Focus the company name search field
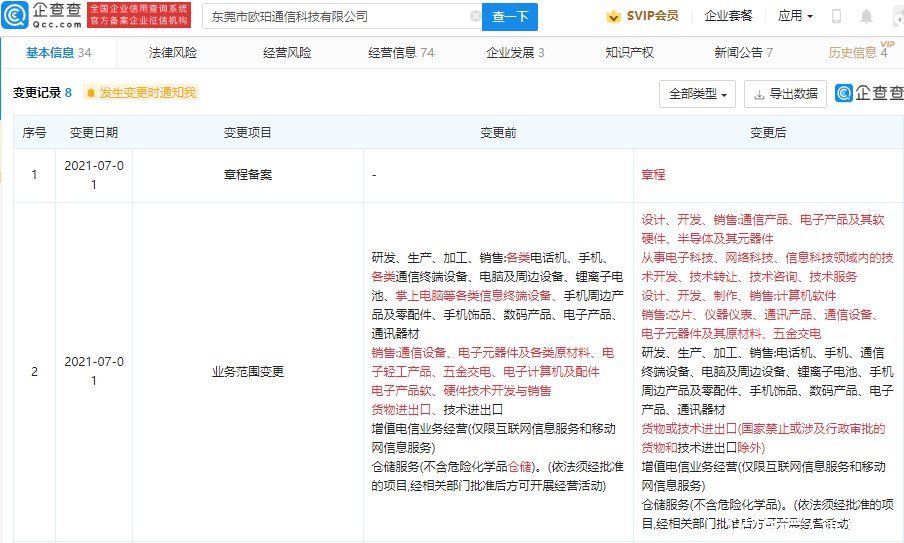The width and height of the screenshot is (904, 543). click(340, 16)
